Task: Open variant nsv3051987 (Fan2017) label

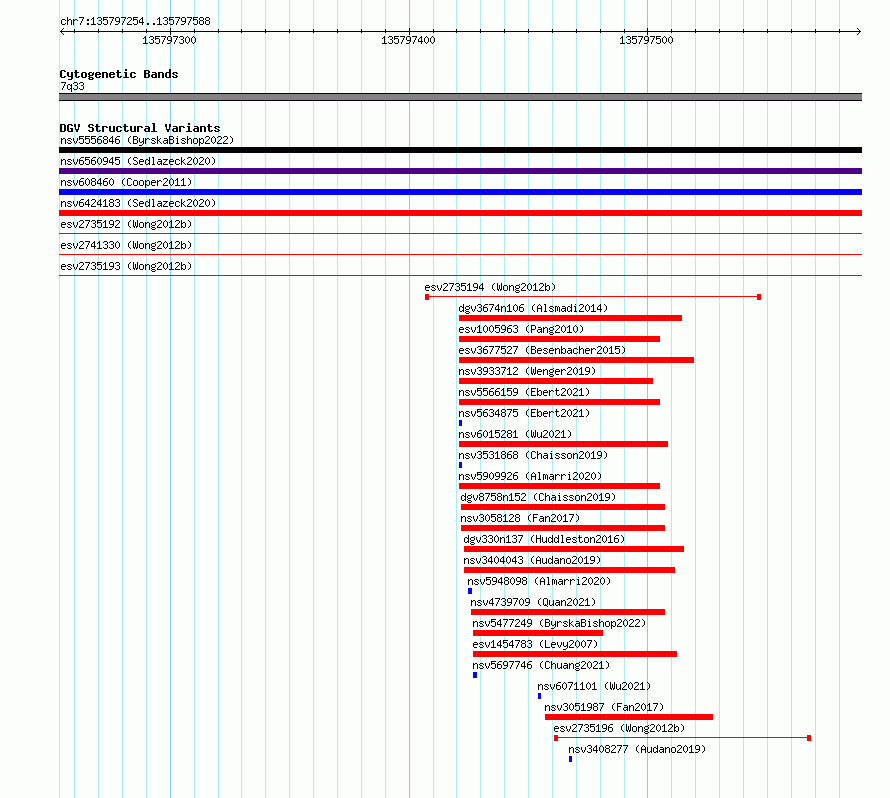Action: pos(604,707)
